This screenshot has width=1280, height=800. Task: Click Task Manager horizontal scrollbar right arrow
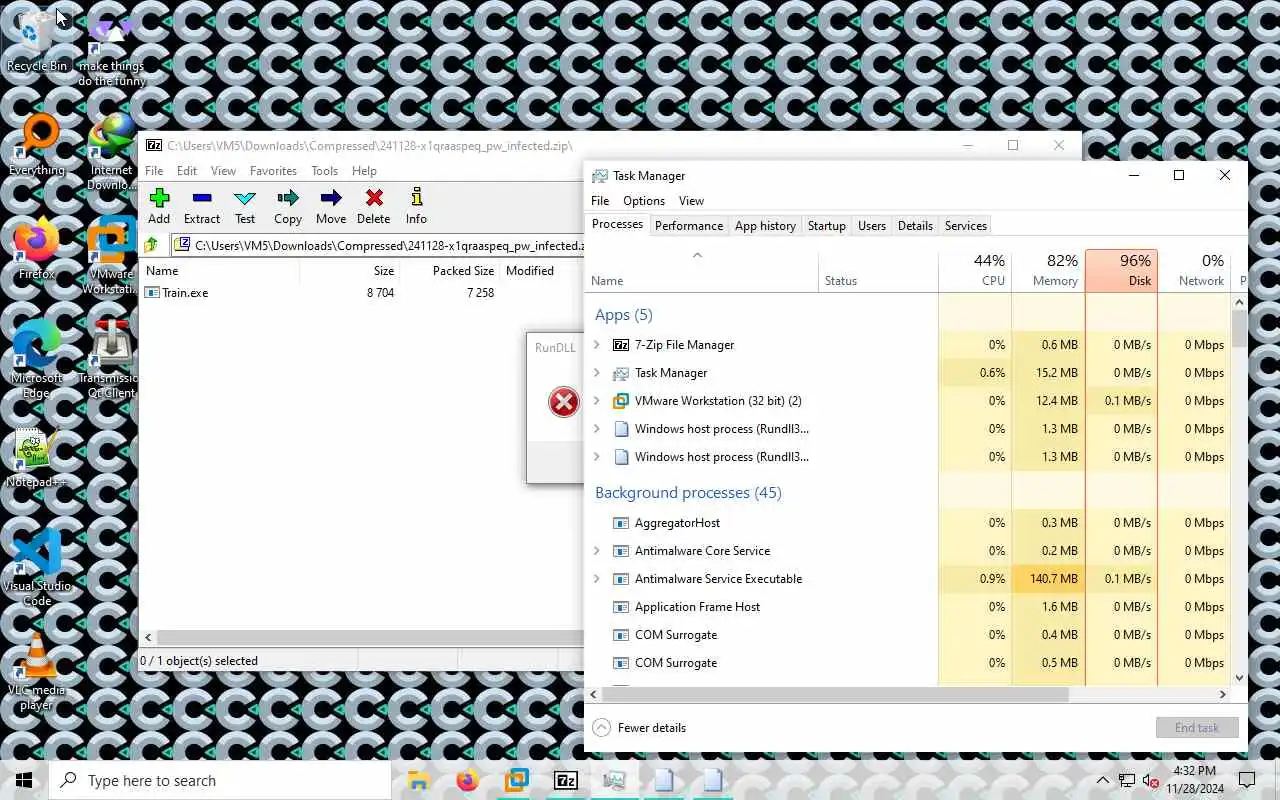pos(1222,694)
